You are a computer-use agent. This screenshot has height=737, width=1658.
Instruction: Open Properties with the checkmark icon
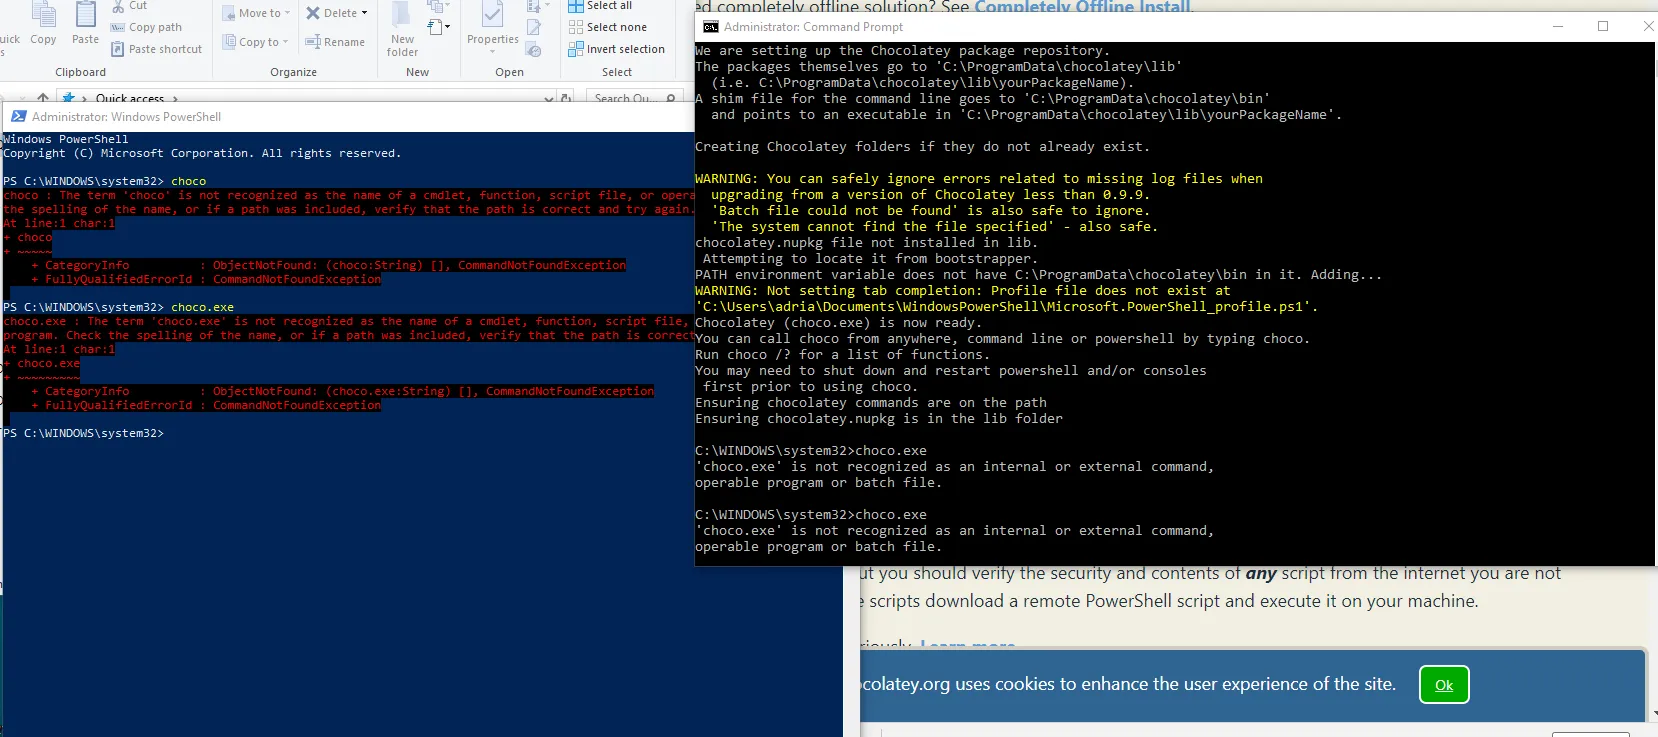[x=492, y=15]
